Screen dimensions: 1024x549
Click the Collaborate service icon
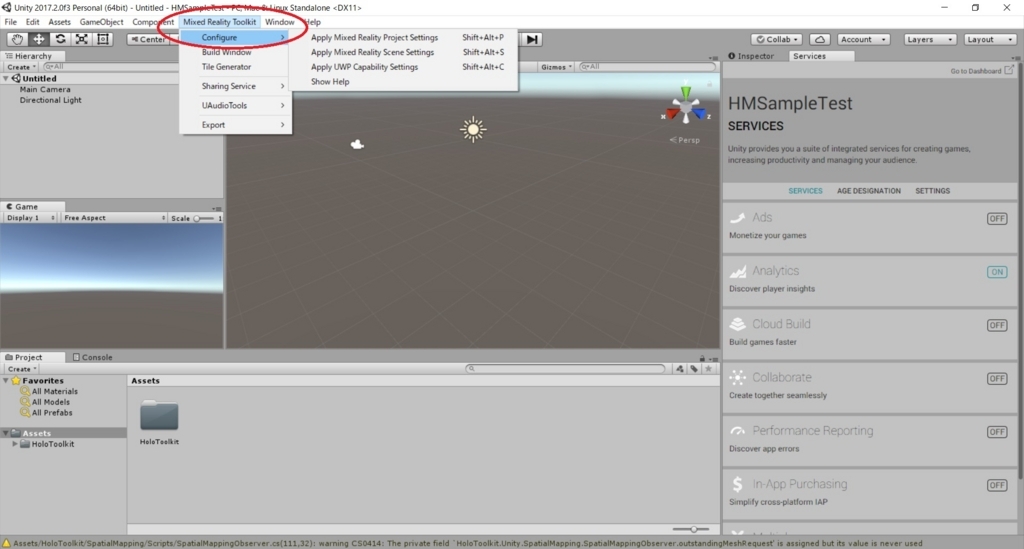737,377
